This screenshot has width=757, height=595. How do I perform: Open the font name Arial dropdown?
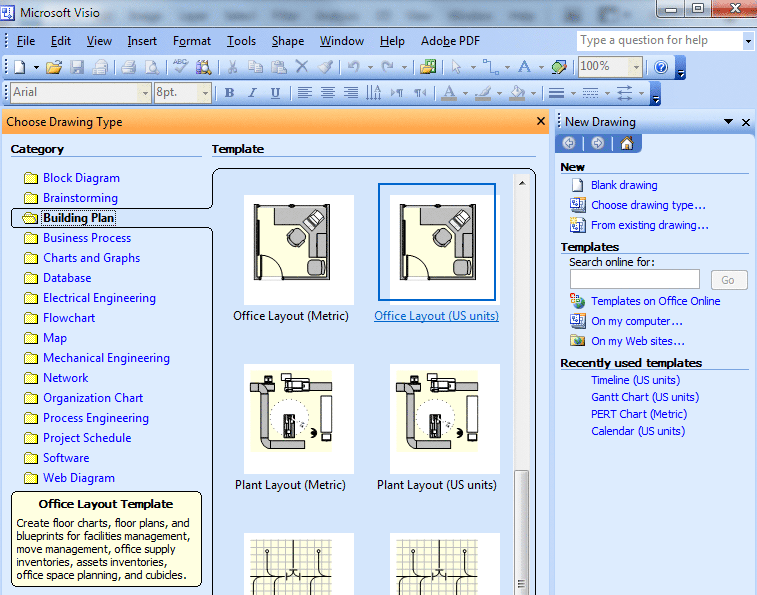pyautogui.click(x=145, y=93)
